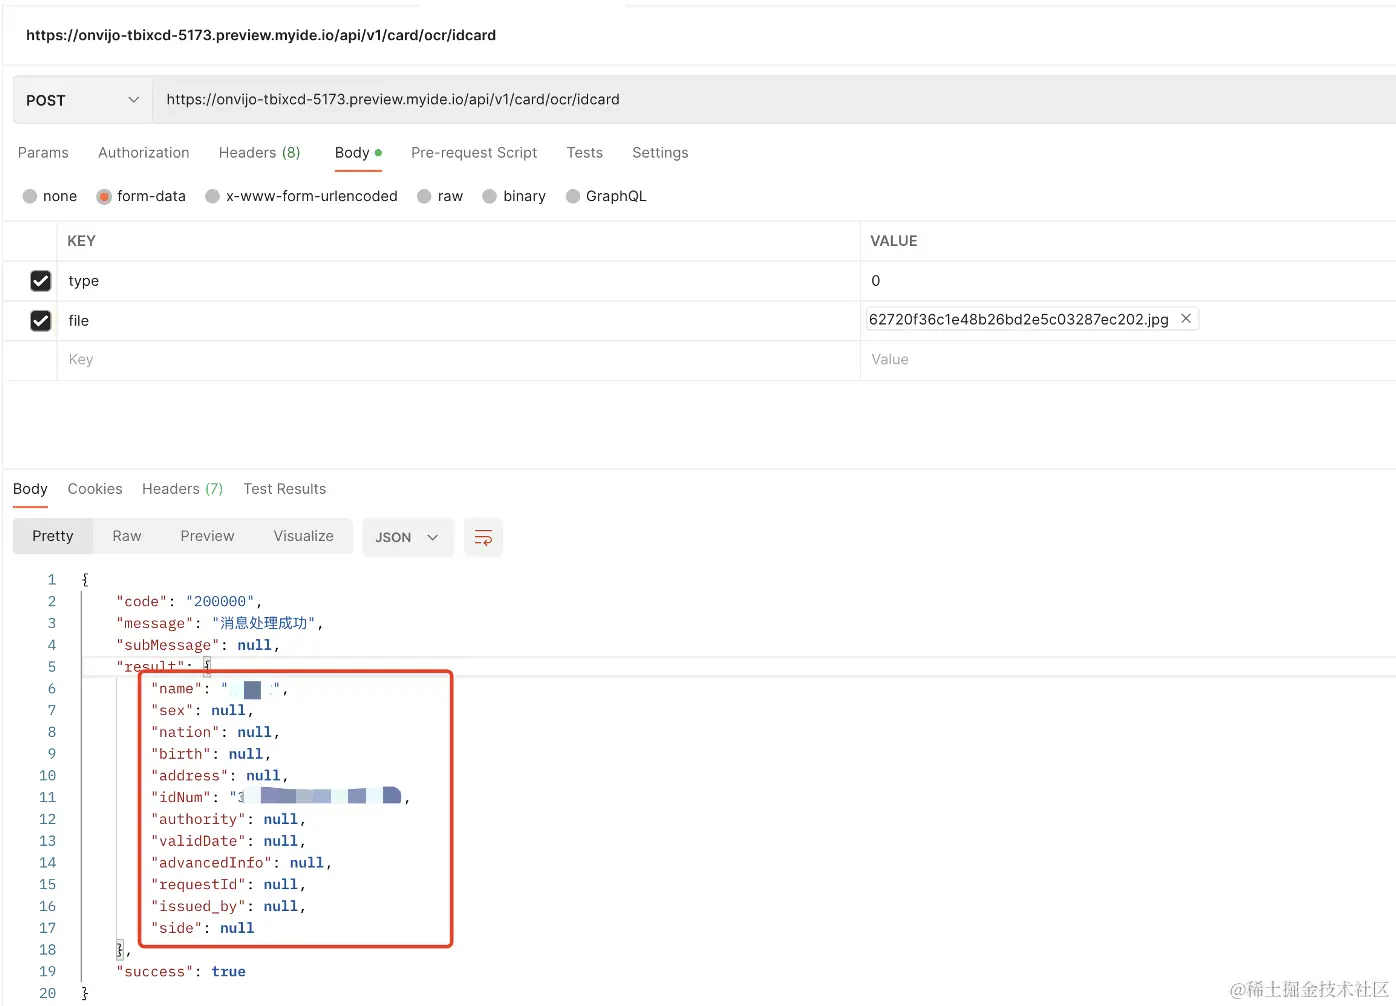The height and width of the screenshot is (1006, 1396).
Task: Click the "name" line in response
Action: 220,690
